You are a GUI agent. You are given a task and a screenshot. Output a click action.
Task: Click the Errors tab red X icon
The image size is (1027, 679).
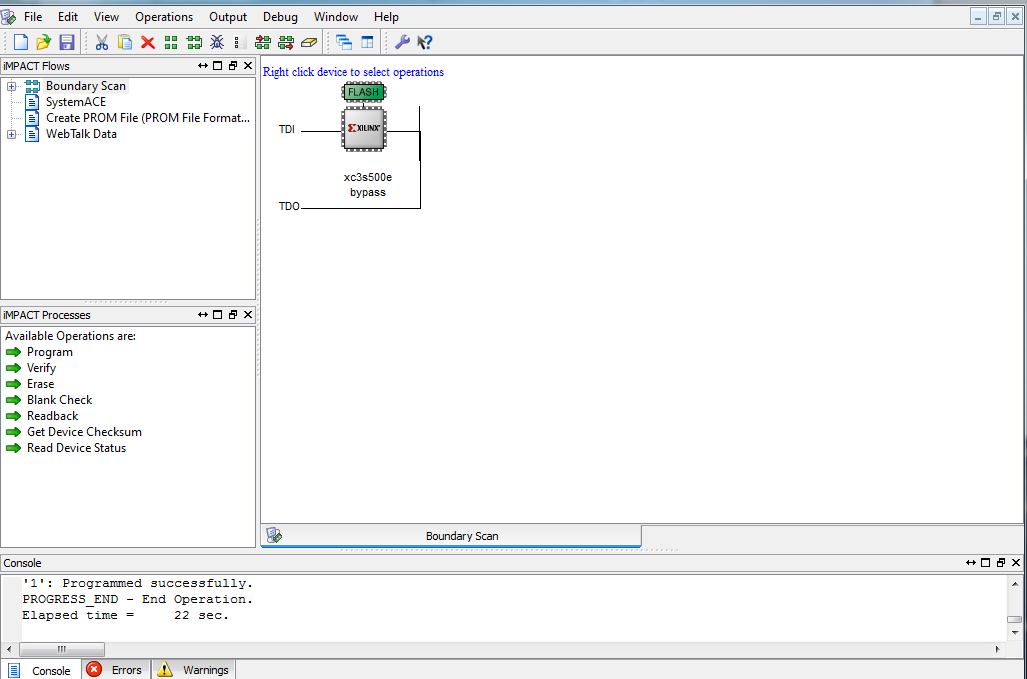(94, 669)
